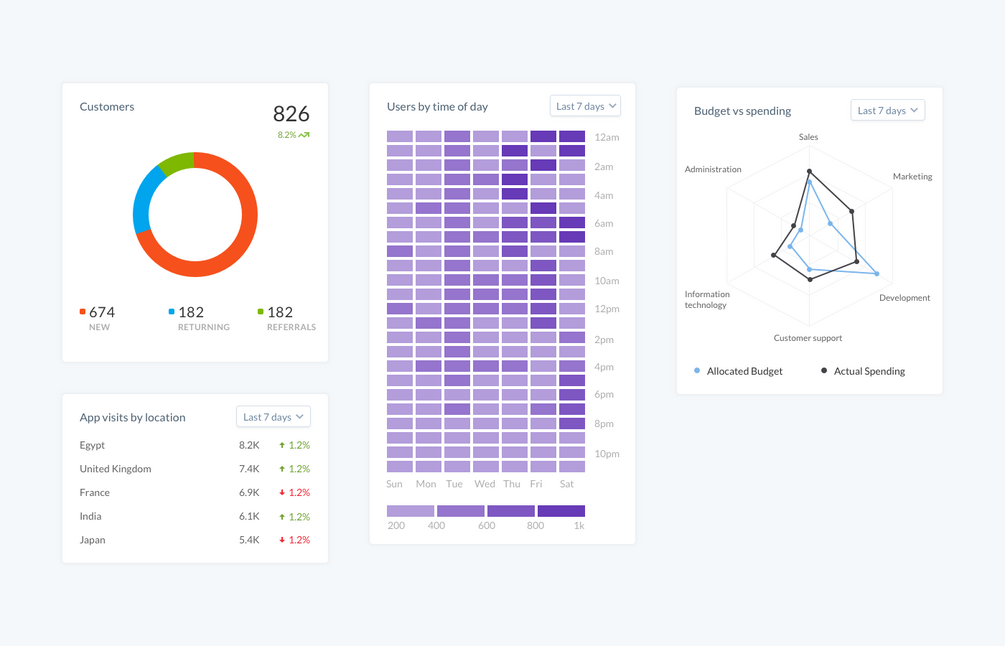Click the red down arrow in the Japan row
The height and width of the screenshot is (646, 1005).
click(282, 540)
